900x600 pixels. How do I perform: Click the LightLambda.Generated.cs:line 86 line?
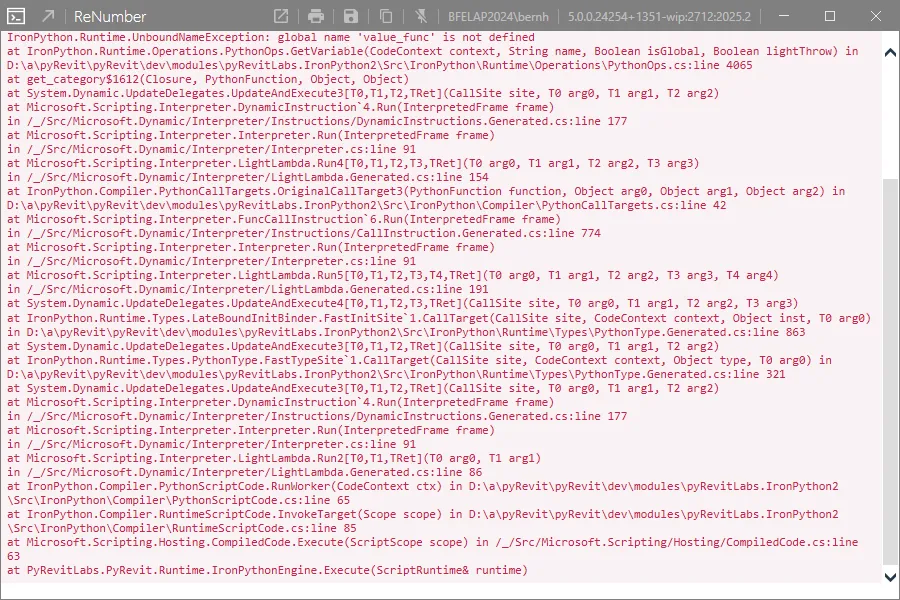[245, 473]
